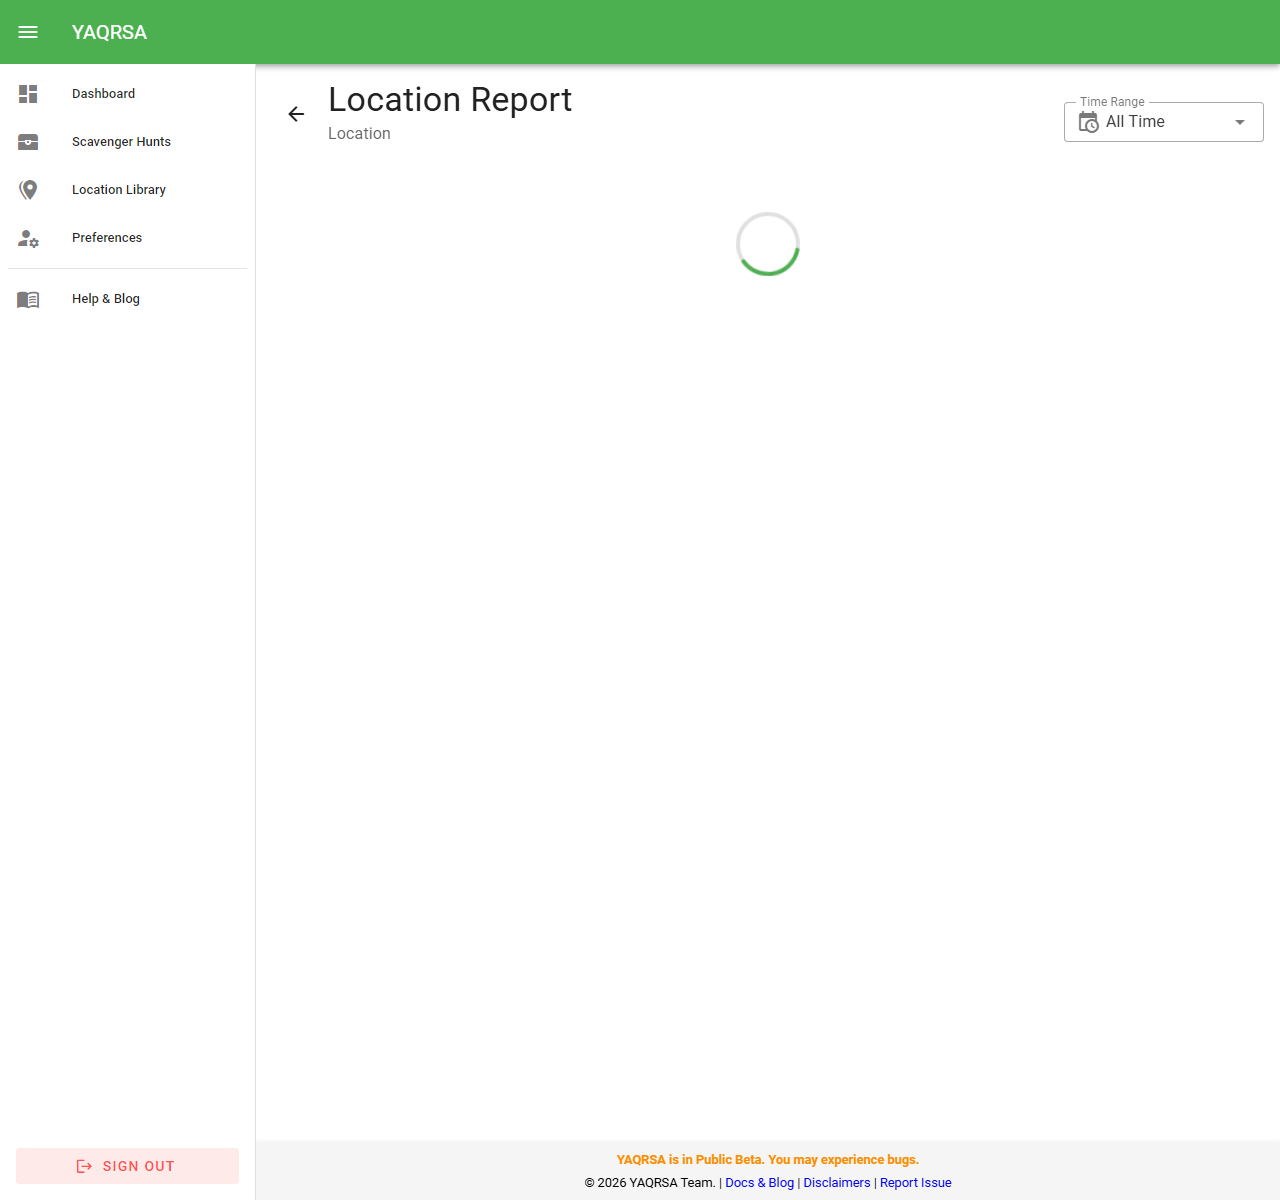The height and width of the screenshot is (1200, 1280).
Task: Click the sign out door icon
Action: click(84, 1166)
